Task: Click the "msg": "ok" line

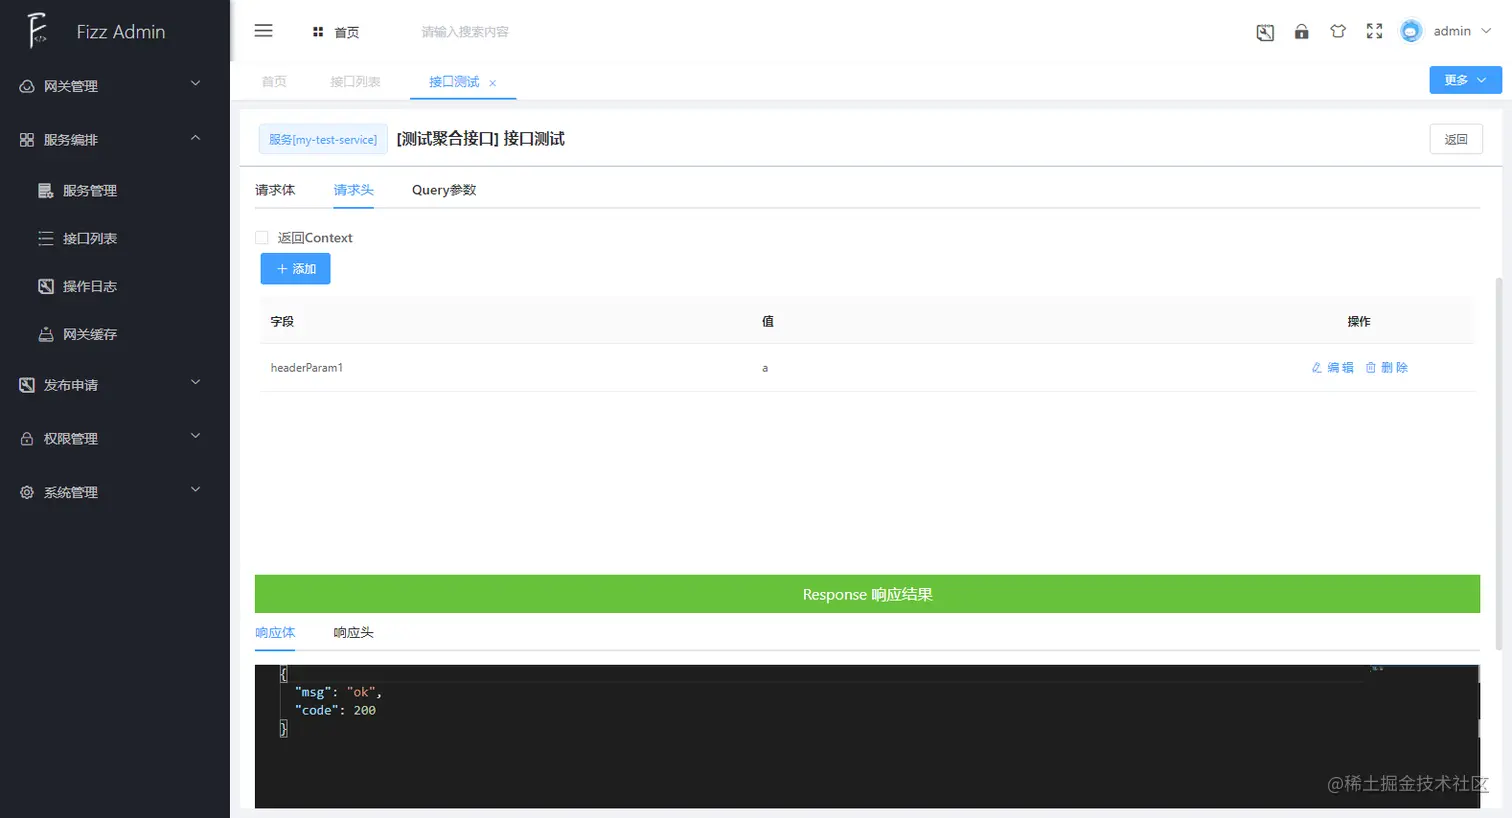Action: pyautogui.click(x=338, y=692)
